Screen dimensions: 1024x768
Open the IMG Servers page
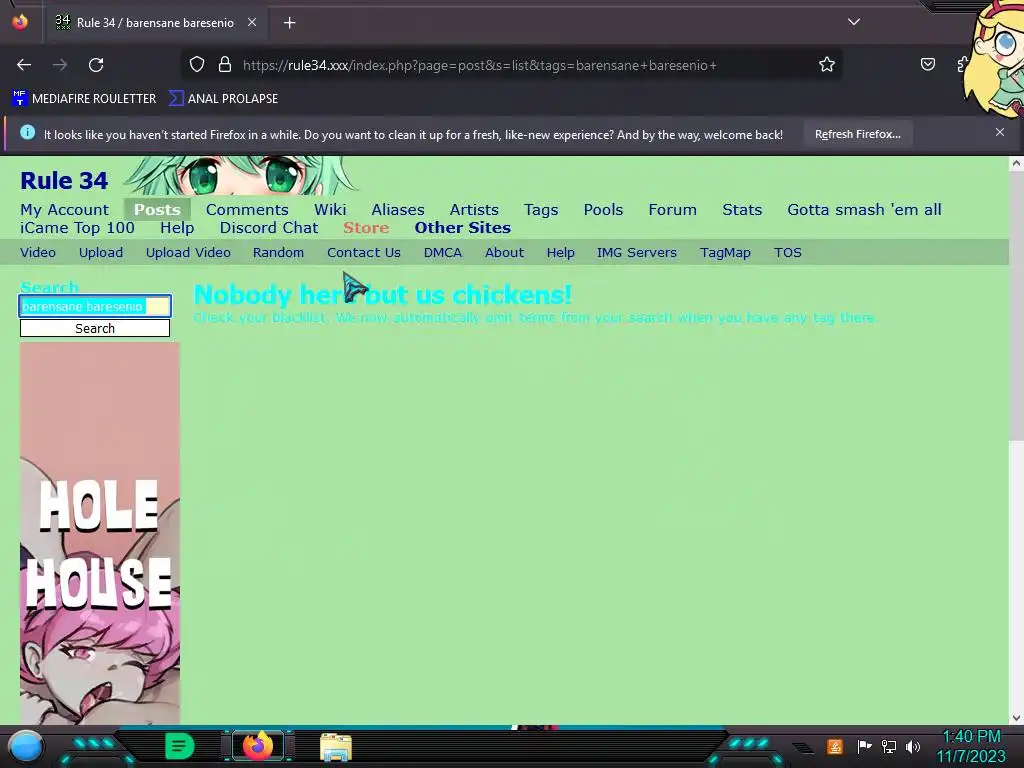click(637, 253)
